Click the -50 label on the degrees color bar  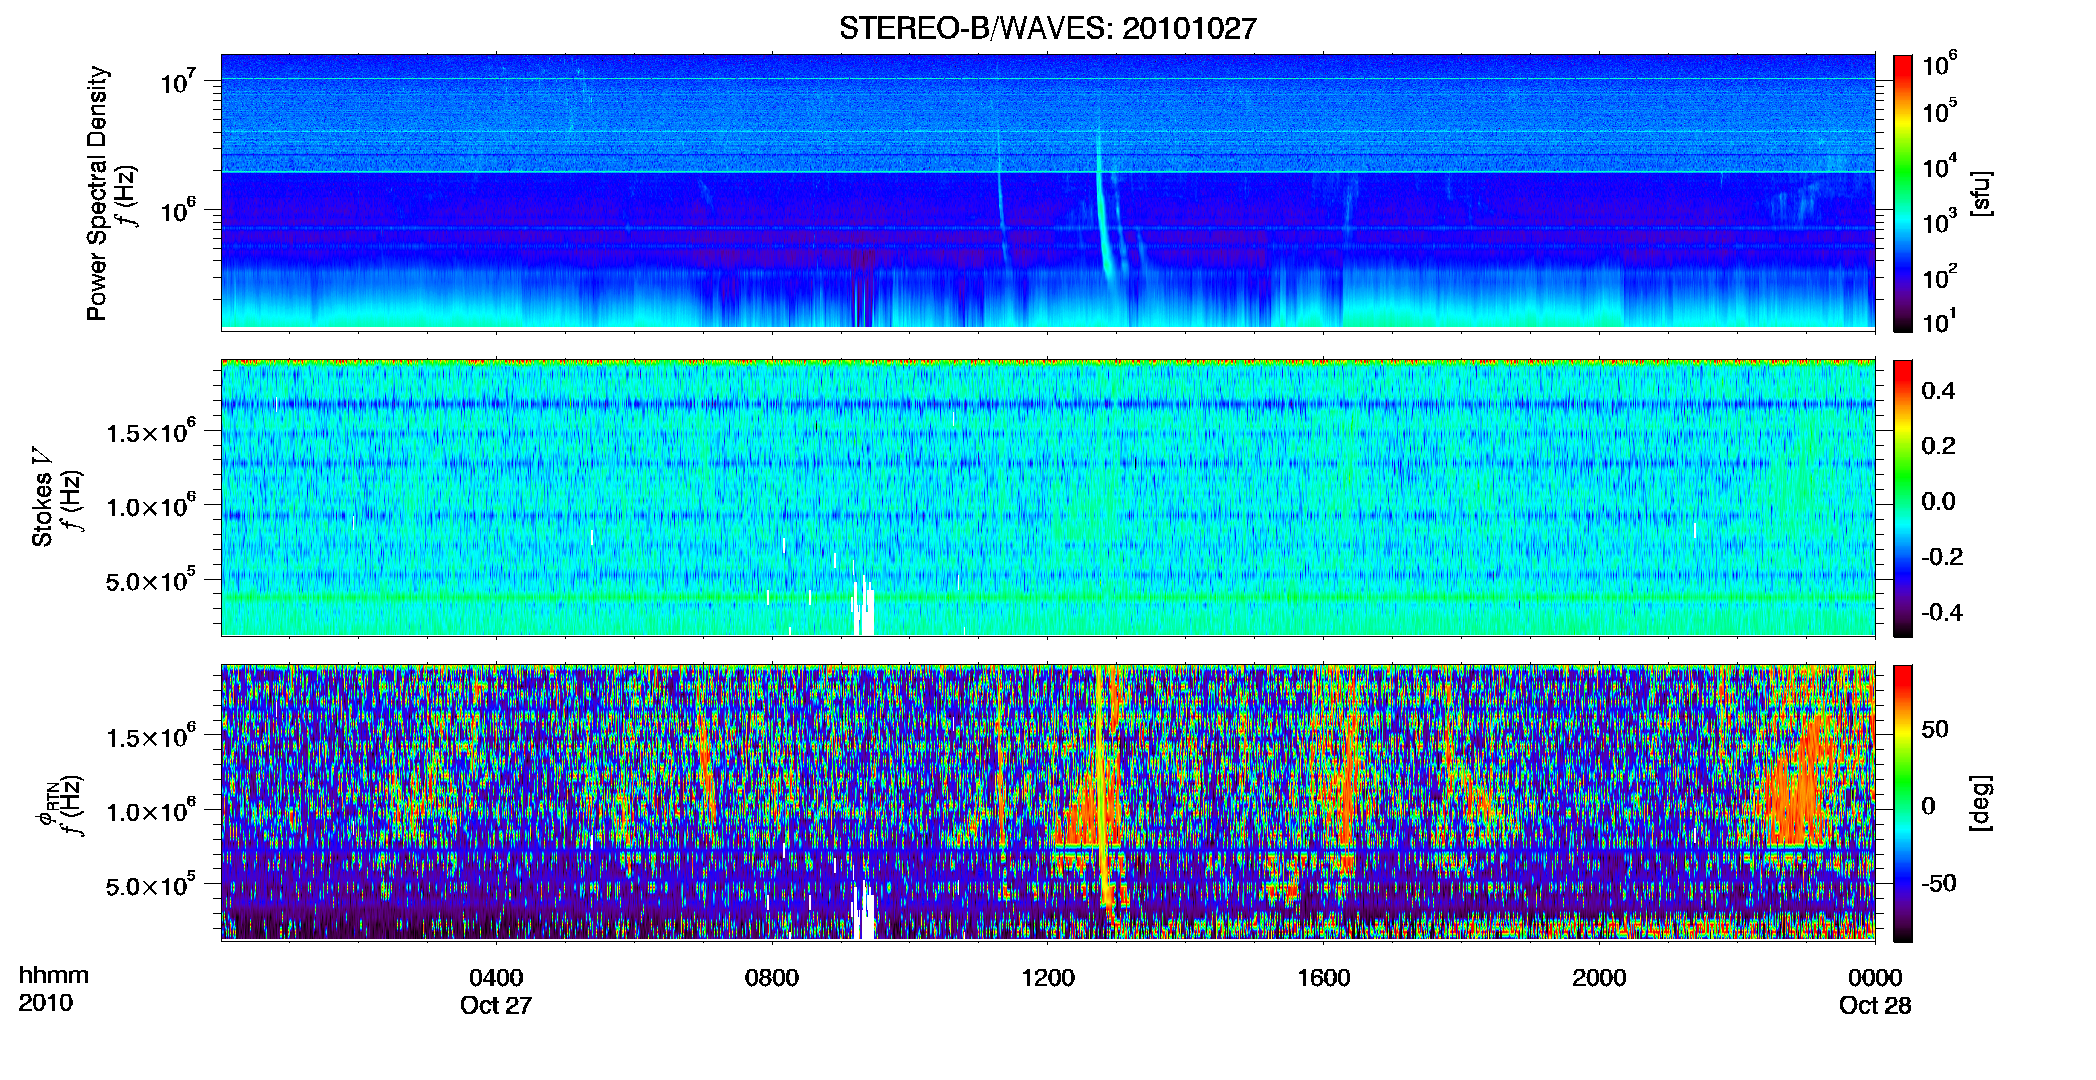1939,883
